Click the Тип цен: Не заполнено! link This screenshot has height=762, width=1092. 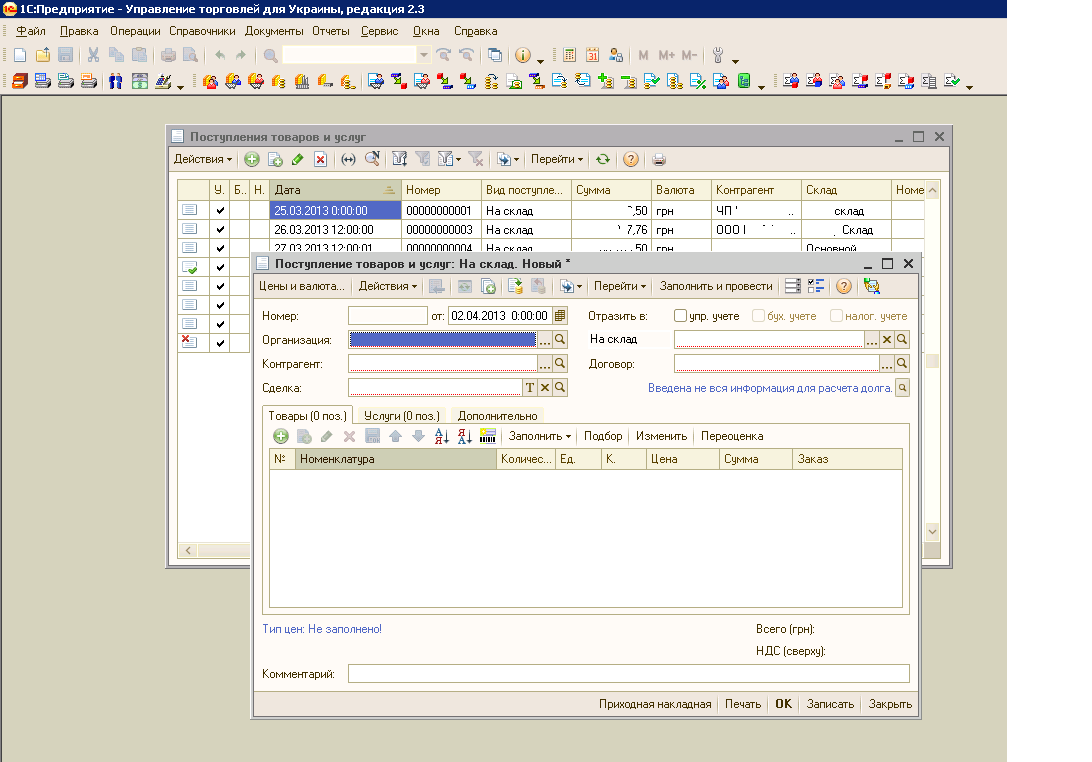tap(322, 629)
